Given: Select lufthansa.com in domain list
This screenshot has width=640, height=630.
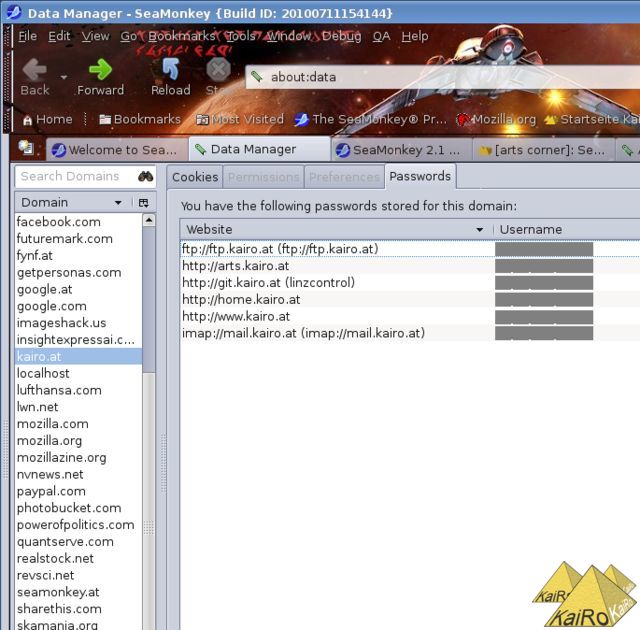Looking at the screenshot, I should point(79,390).
